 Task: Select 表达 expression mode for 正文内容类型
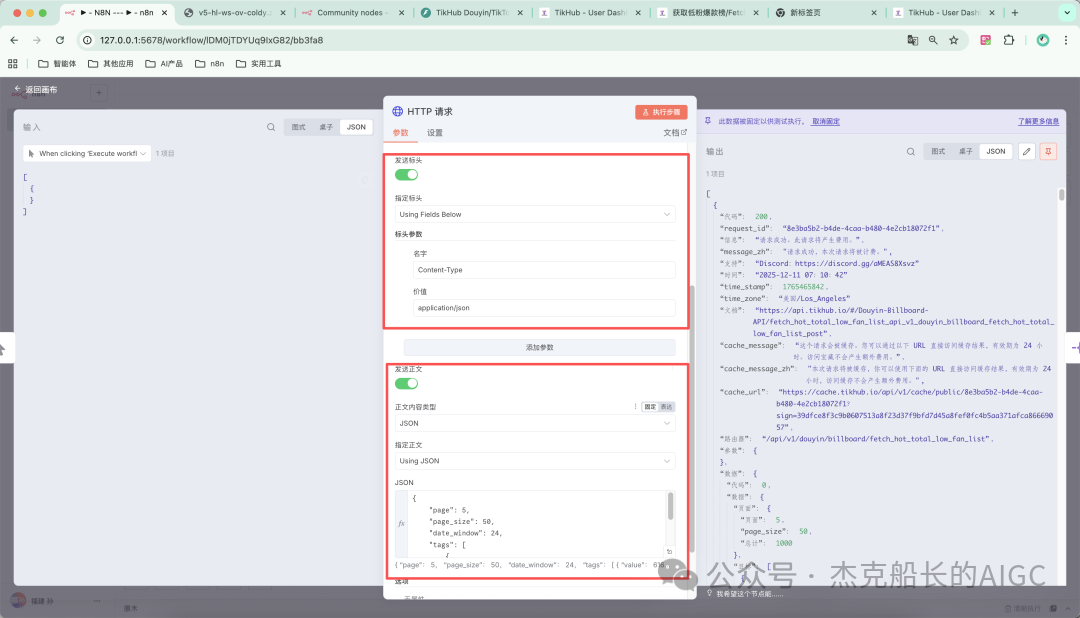[667, 406]
